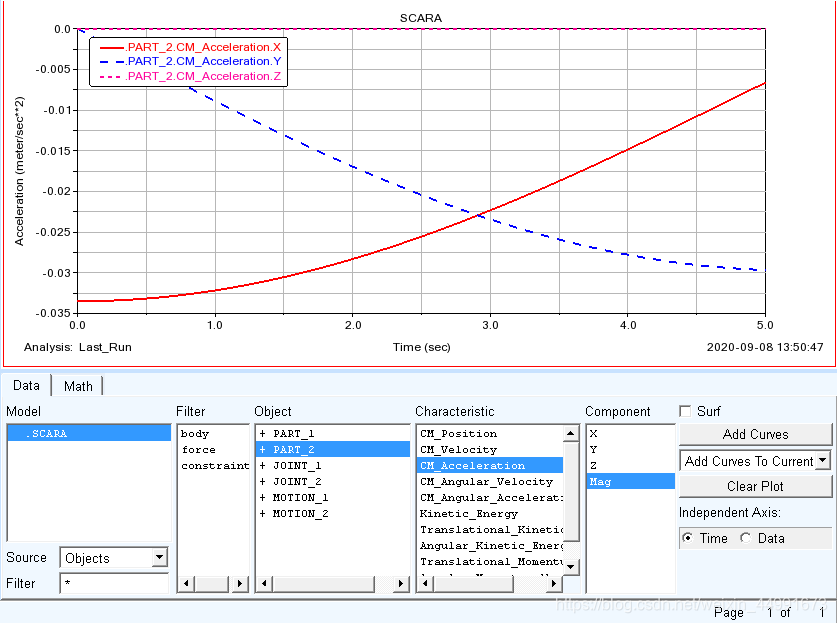Switch to the Math tab
This screenshot has width=837, height=623.
click(78, 386)
